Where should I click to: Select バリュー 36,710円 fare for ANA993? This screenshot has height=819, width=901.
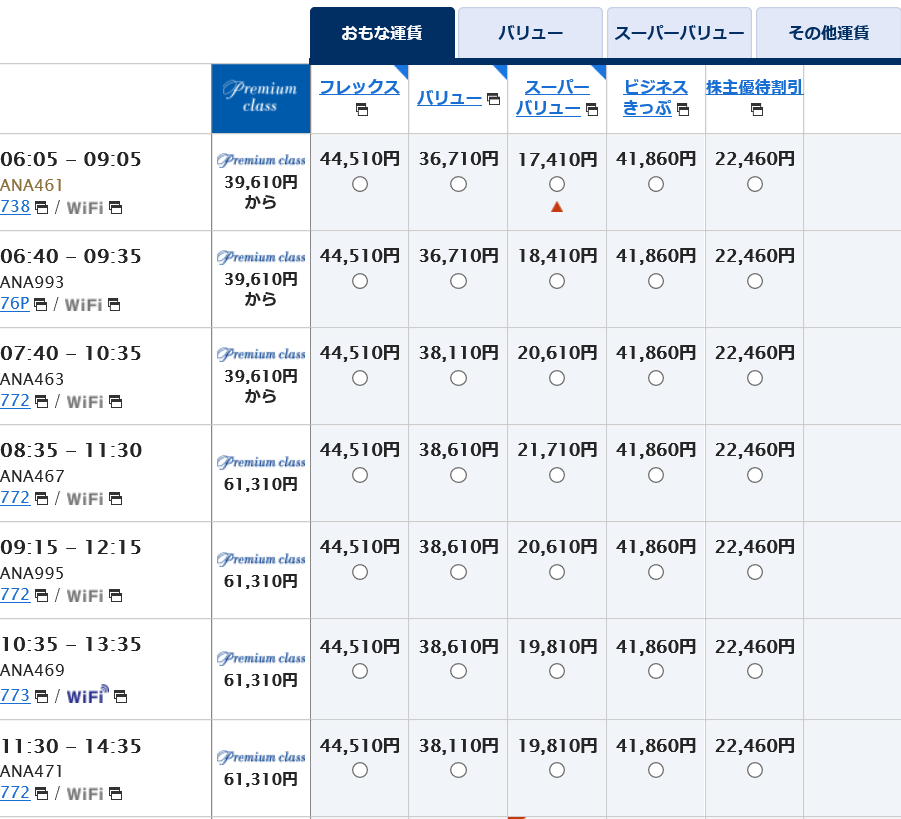click(459, 281)
